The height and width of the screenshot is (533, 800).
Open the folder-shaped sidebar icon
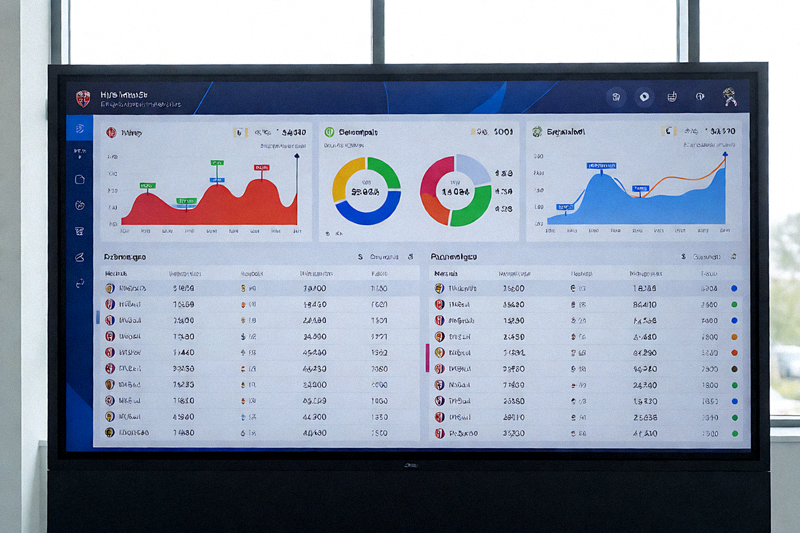pos(80,180)
